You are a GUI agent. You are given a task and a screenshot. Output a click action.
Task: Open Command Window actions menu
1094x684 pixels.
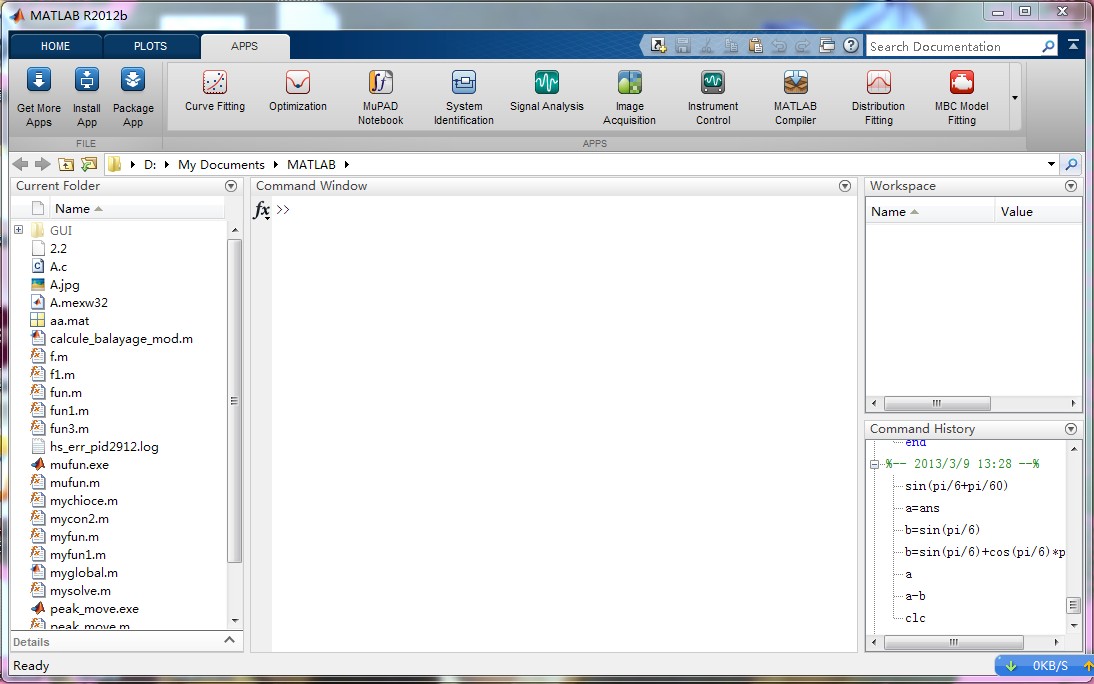click(x=845, y=186)
